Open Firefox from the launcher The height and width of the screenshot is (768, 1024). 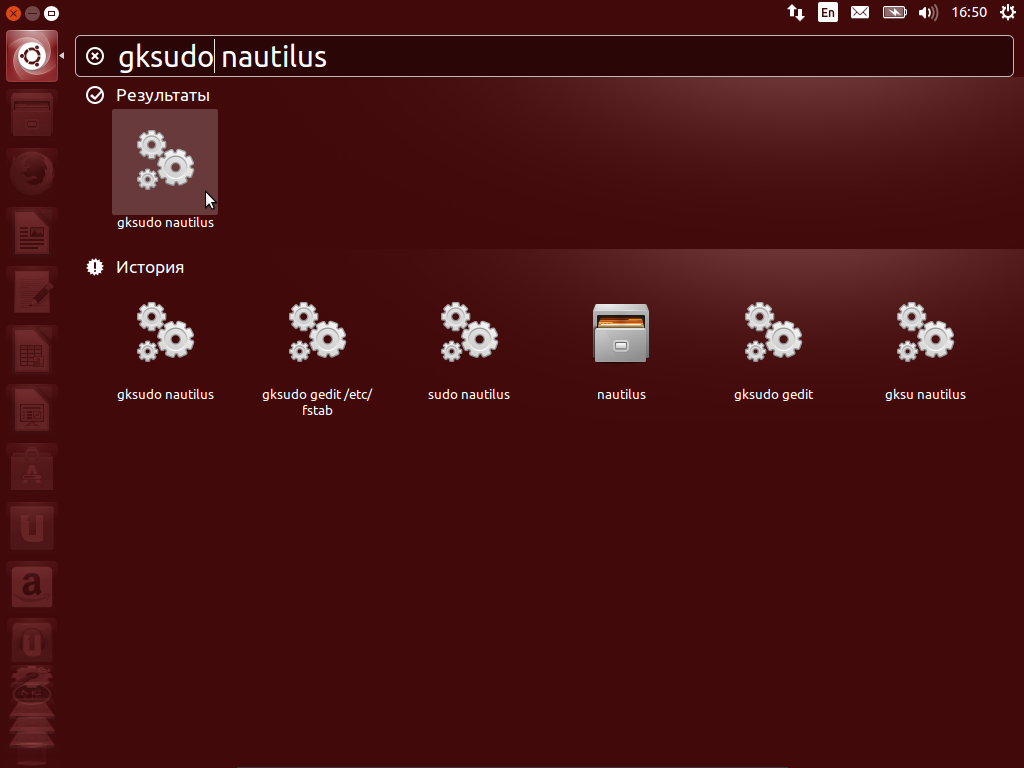tap(31, 174)
